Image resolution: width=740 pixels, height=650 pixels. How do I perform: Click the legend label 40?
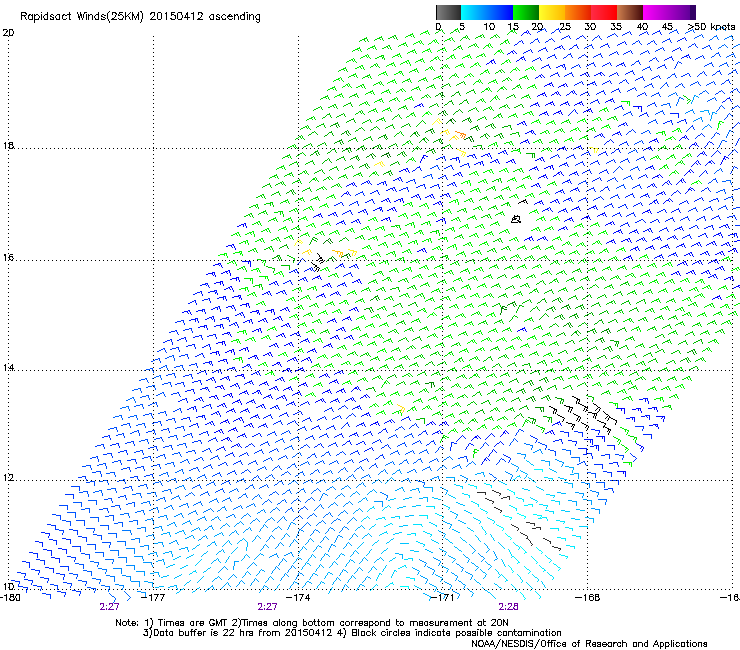pyautogui.click(x=642, y=27)
